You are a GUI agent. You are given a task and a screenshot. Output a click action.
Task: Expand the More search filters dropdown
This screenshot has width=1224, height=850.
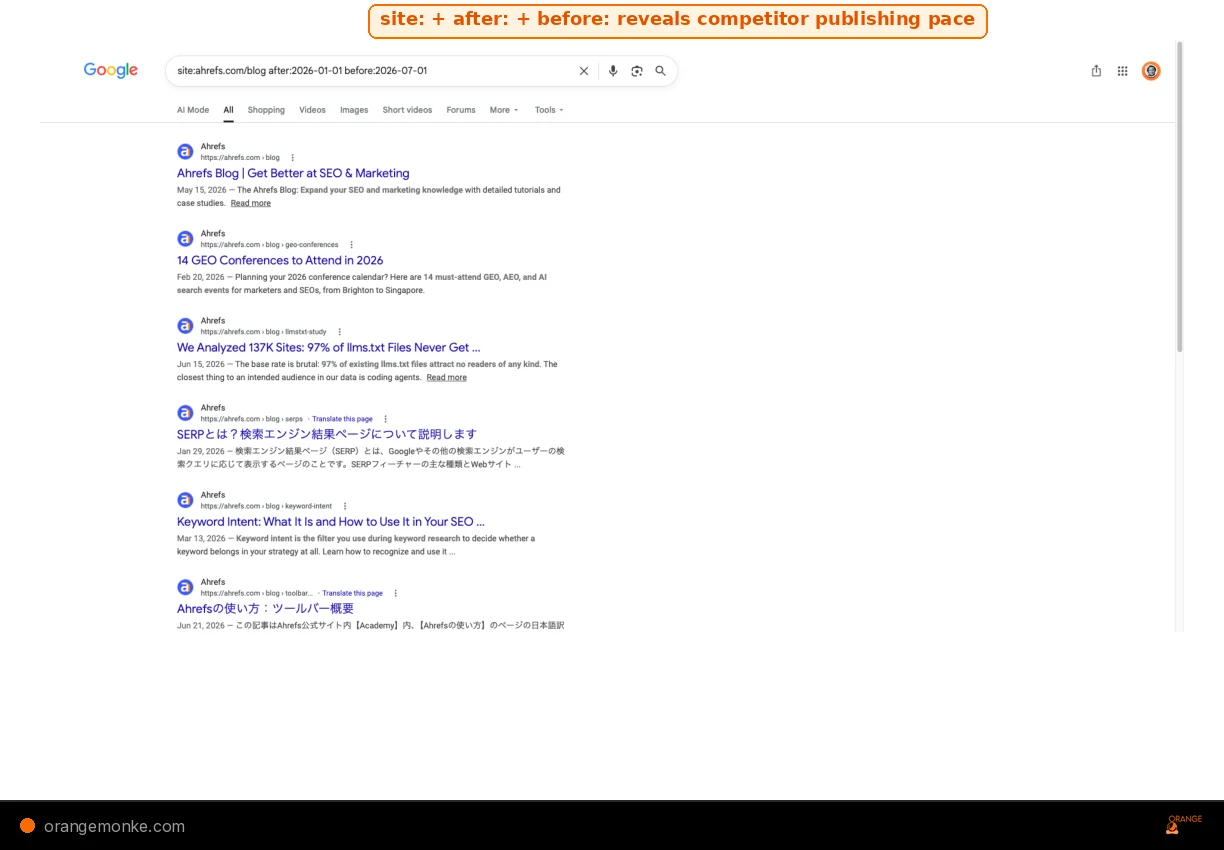504,110
